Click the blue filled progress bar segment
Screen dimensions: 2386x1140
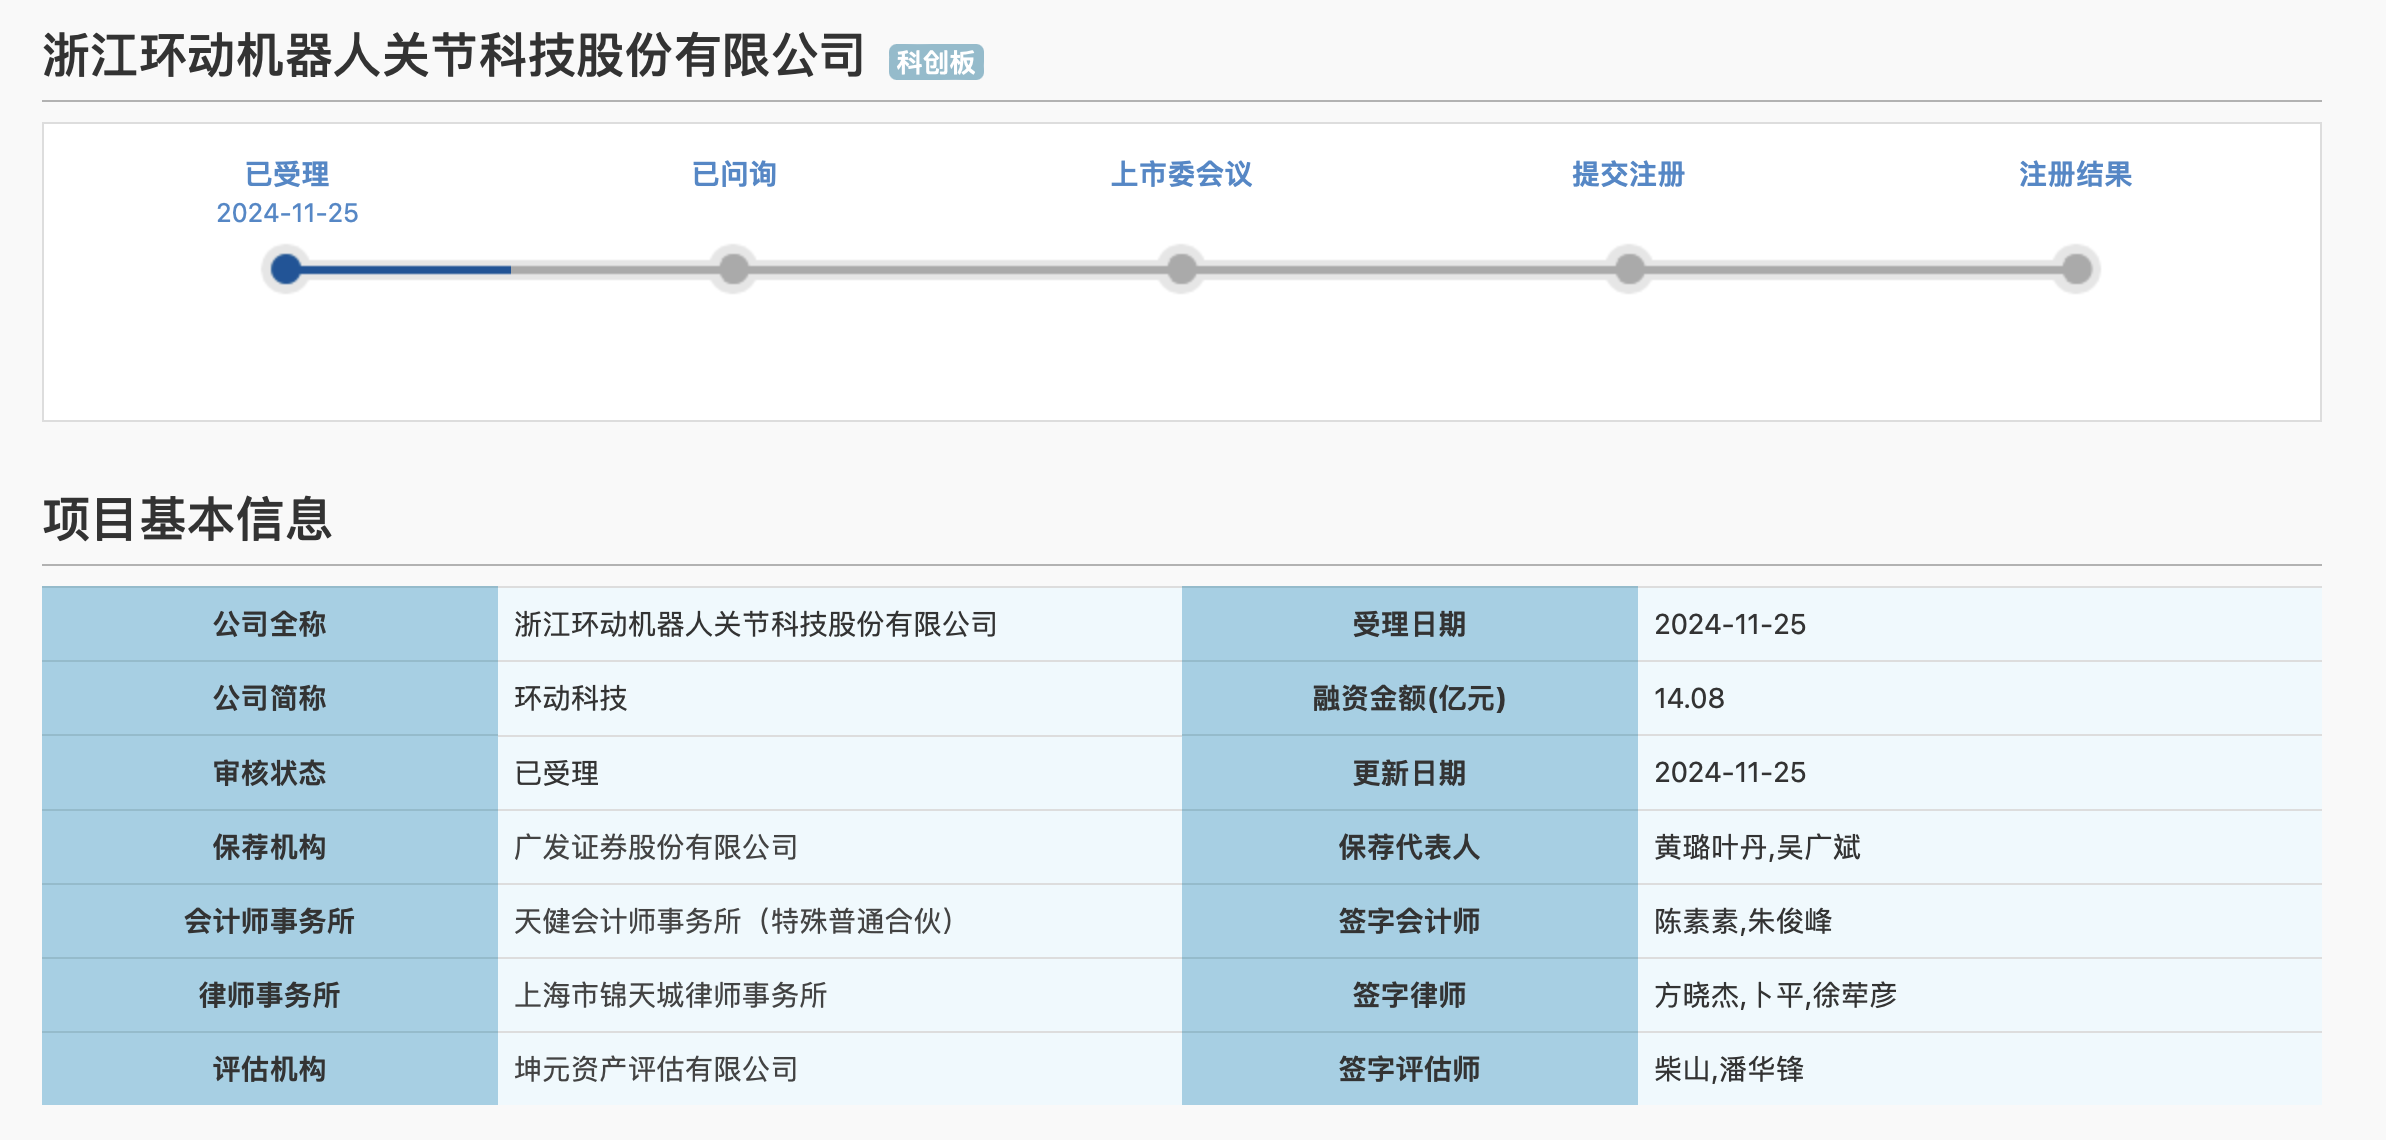pyautogui.click(x=405, y=269)
